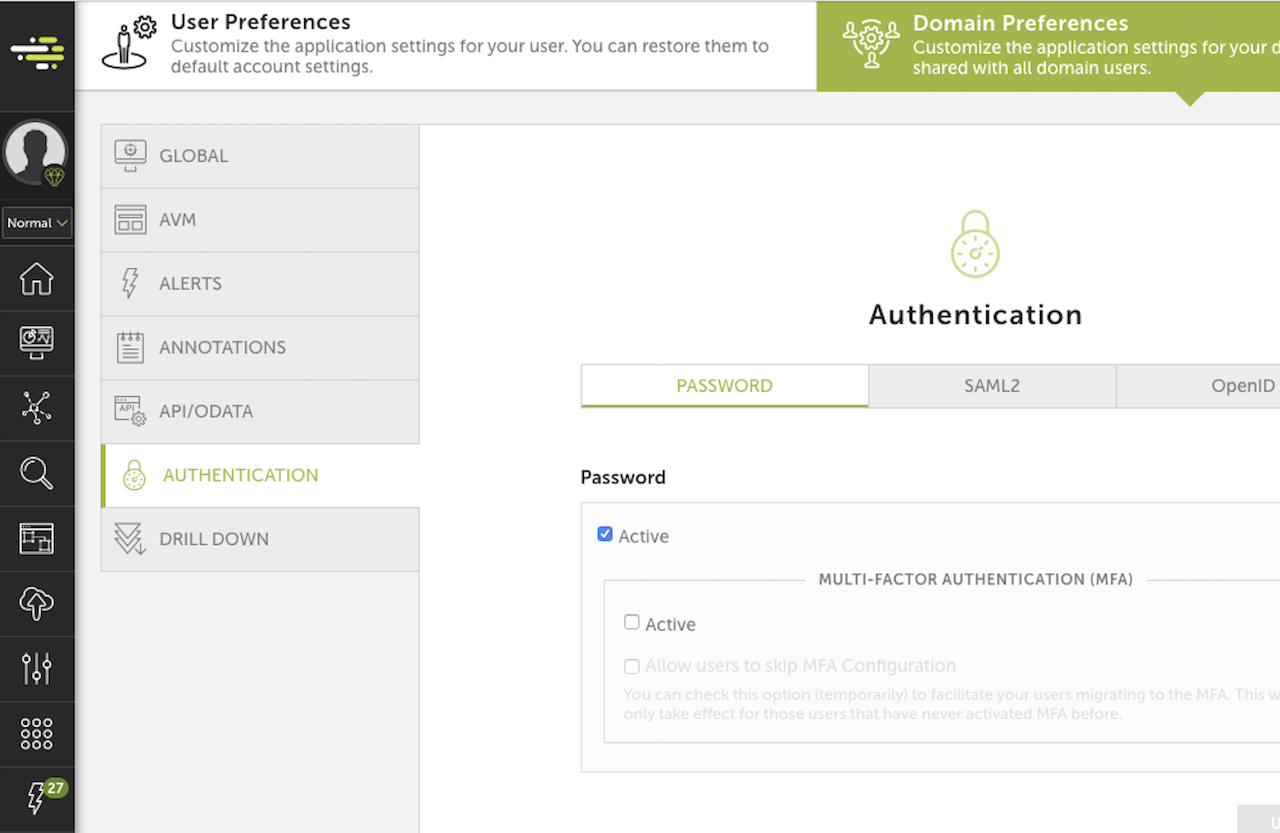Click the layout panel icon in sidebar
The image size is (1280, 833).
click(37, 538)
